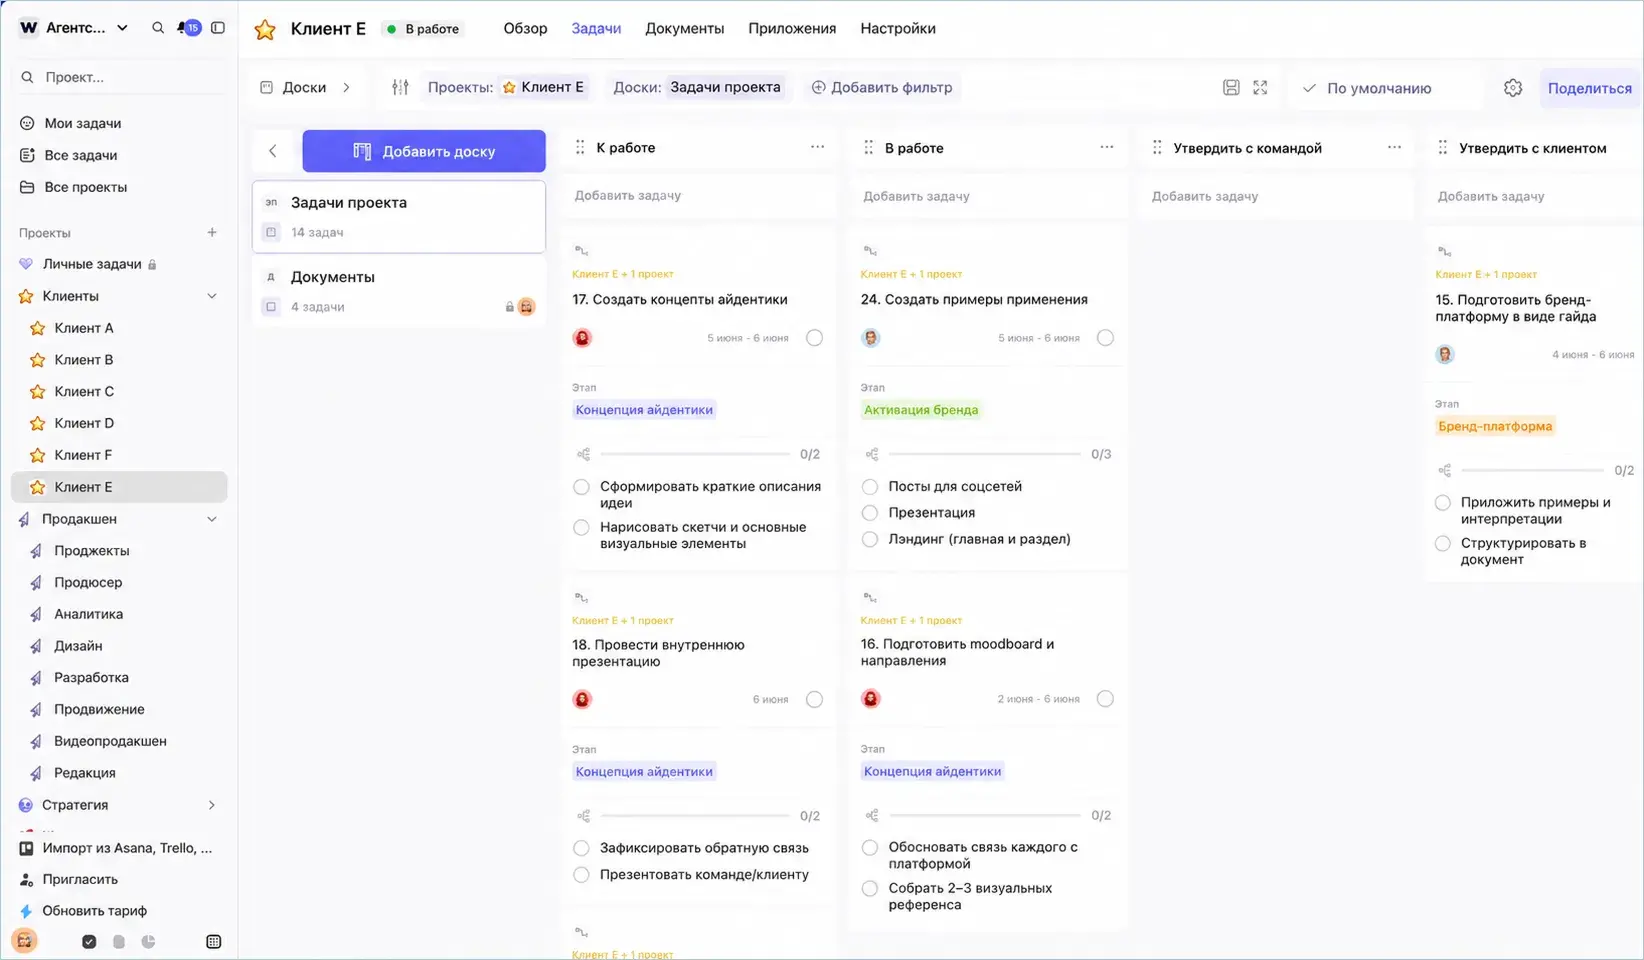Click the green Активация бренда tag
This screenshot has width=1644, height=960.
pos(921,410)
